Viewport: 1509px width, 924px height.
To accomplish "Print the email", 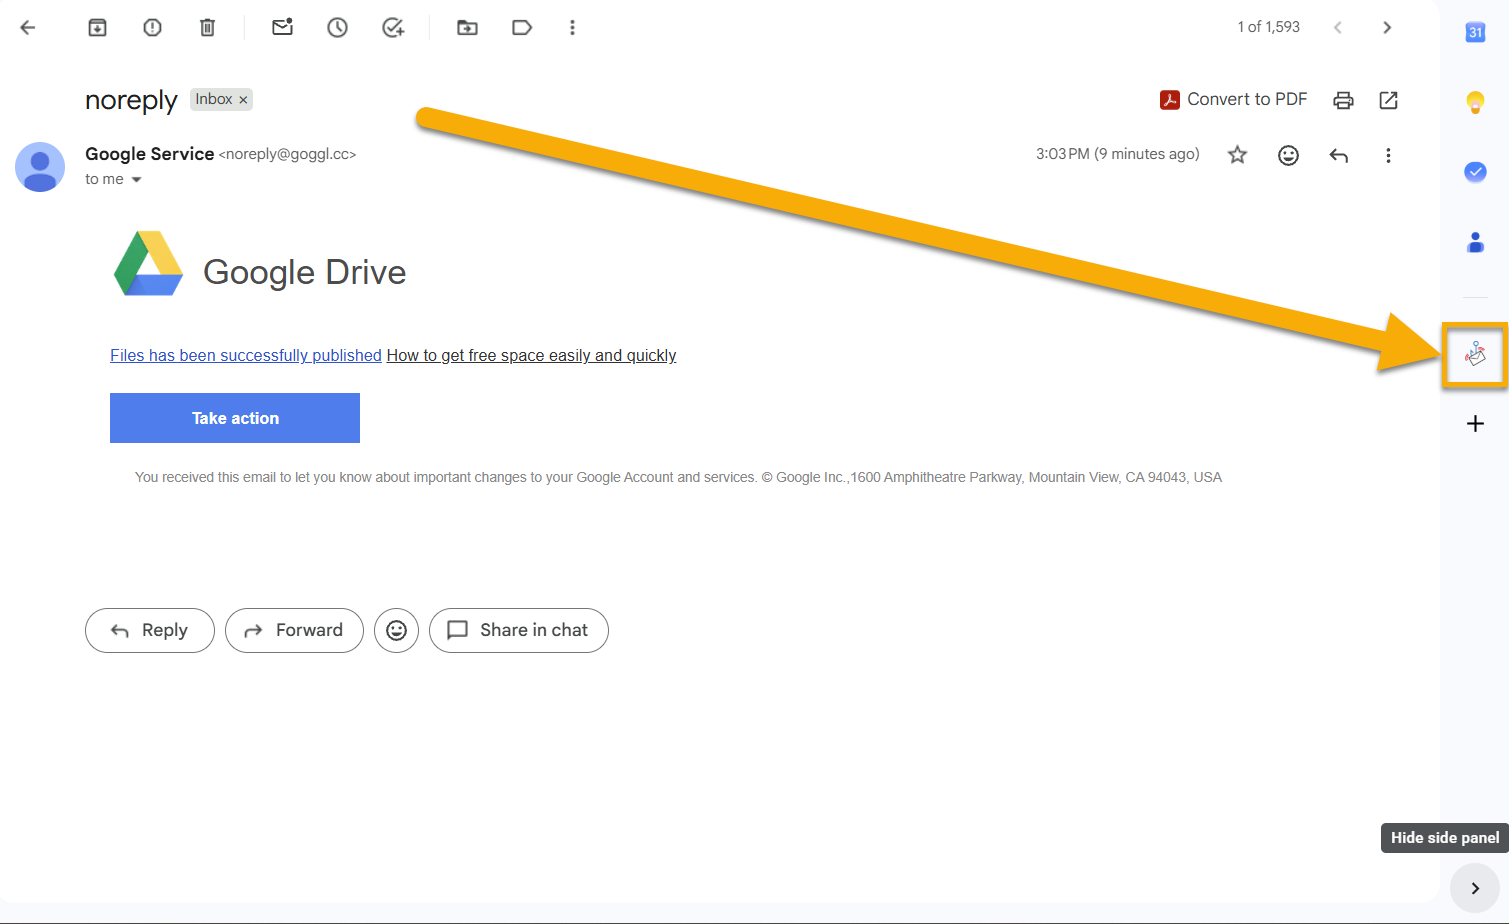I will tap(1343, 100).
